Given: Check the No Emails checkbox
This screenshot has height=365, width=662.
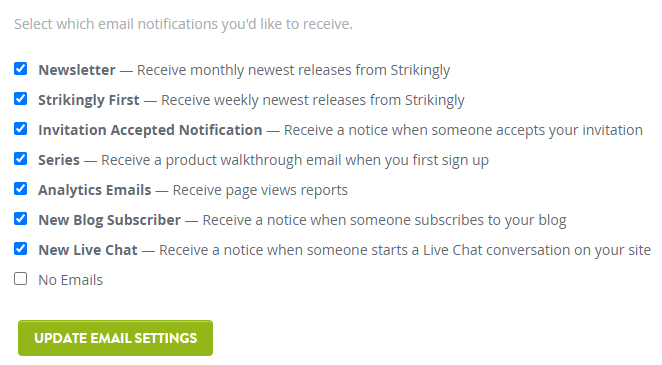Looking at the screenshot, I should pos(20,278).
